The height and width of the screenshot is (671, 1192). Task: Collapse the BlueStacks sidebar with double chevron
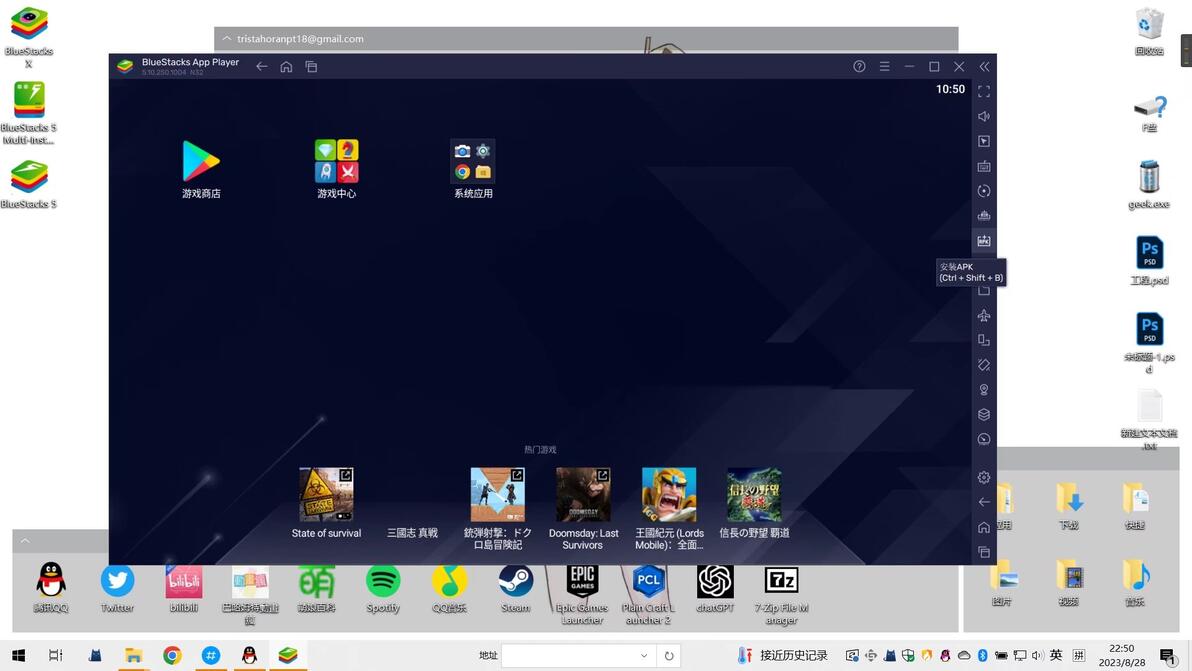984,67
